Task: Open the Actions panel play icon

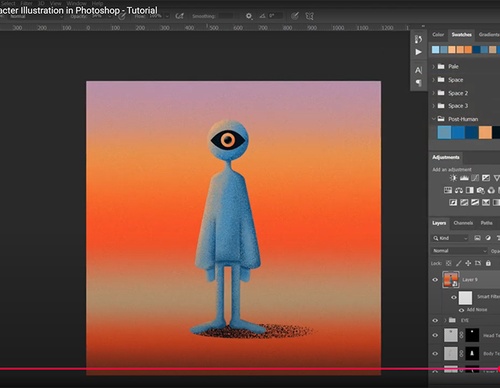Action: click(x=418, y=52)
